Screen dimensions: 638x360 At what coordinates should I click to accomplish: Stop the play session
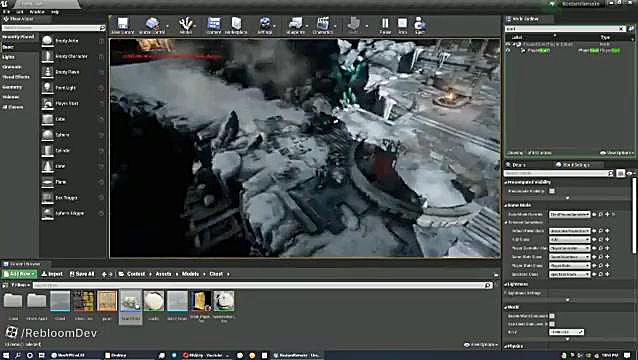(x=402, y=26)
